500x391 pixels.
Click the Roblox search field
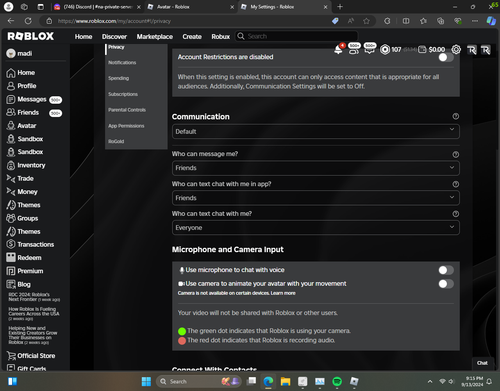coord(297,36)
